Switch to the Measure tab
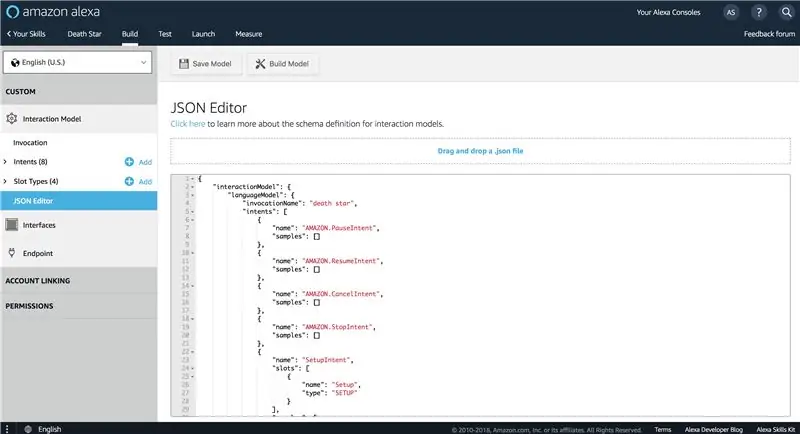Viewport: 800px width, 434px height. [x=248, y=34]
